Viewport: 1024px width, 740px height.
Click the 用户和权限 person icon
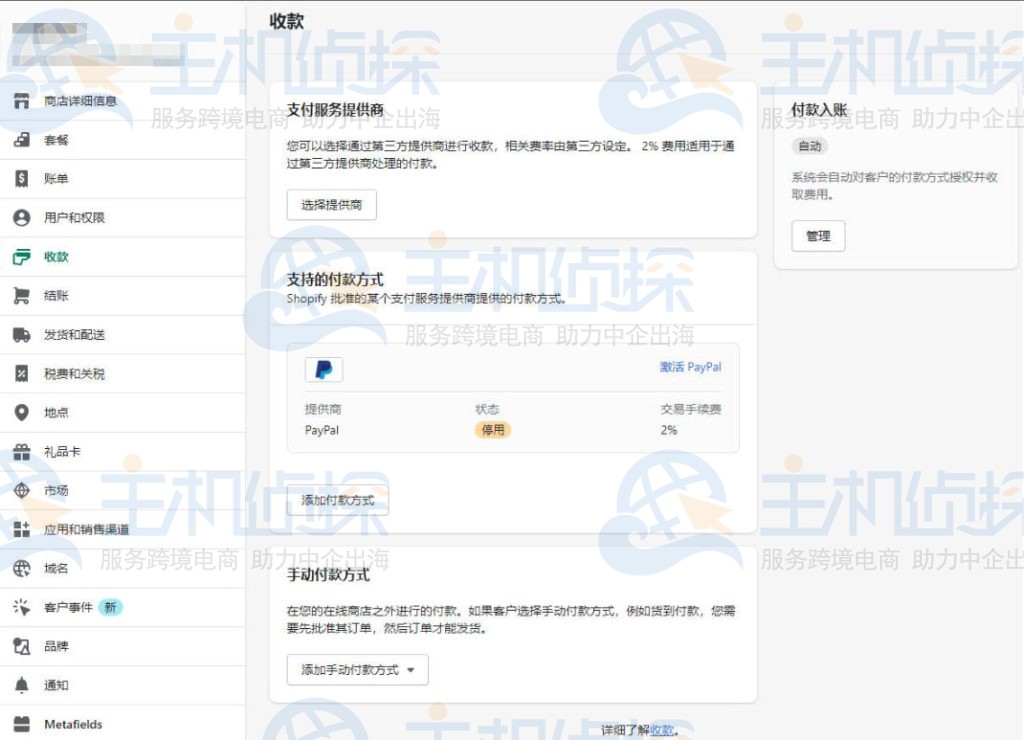pos(20,217)
